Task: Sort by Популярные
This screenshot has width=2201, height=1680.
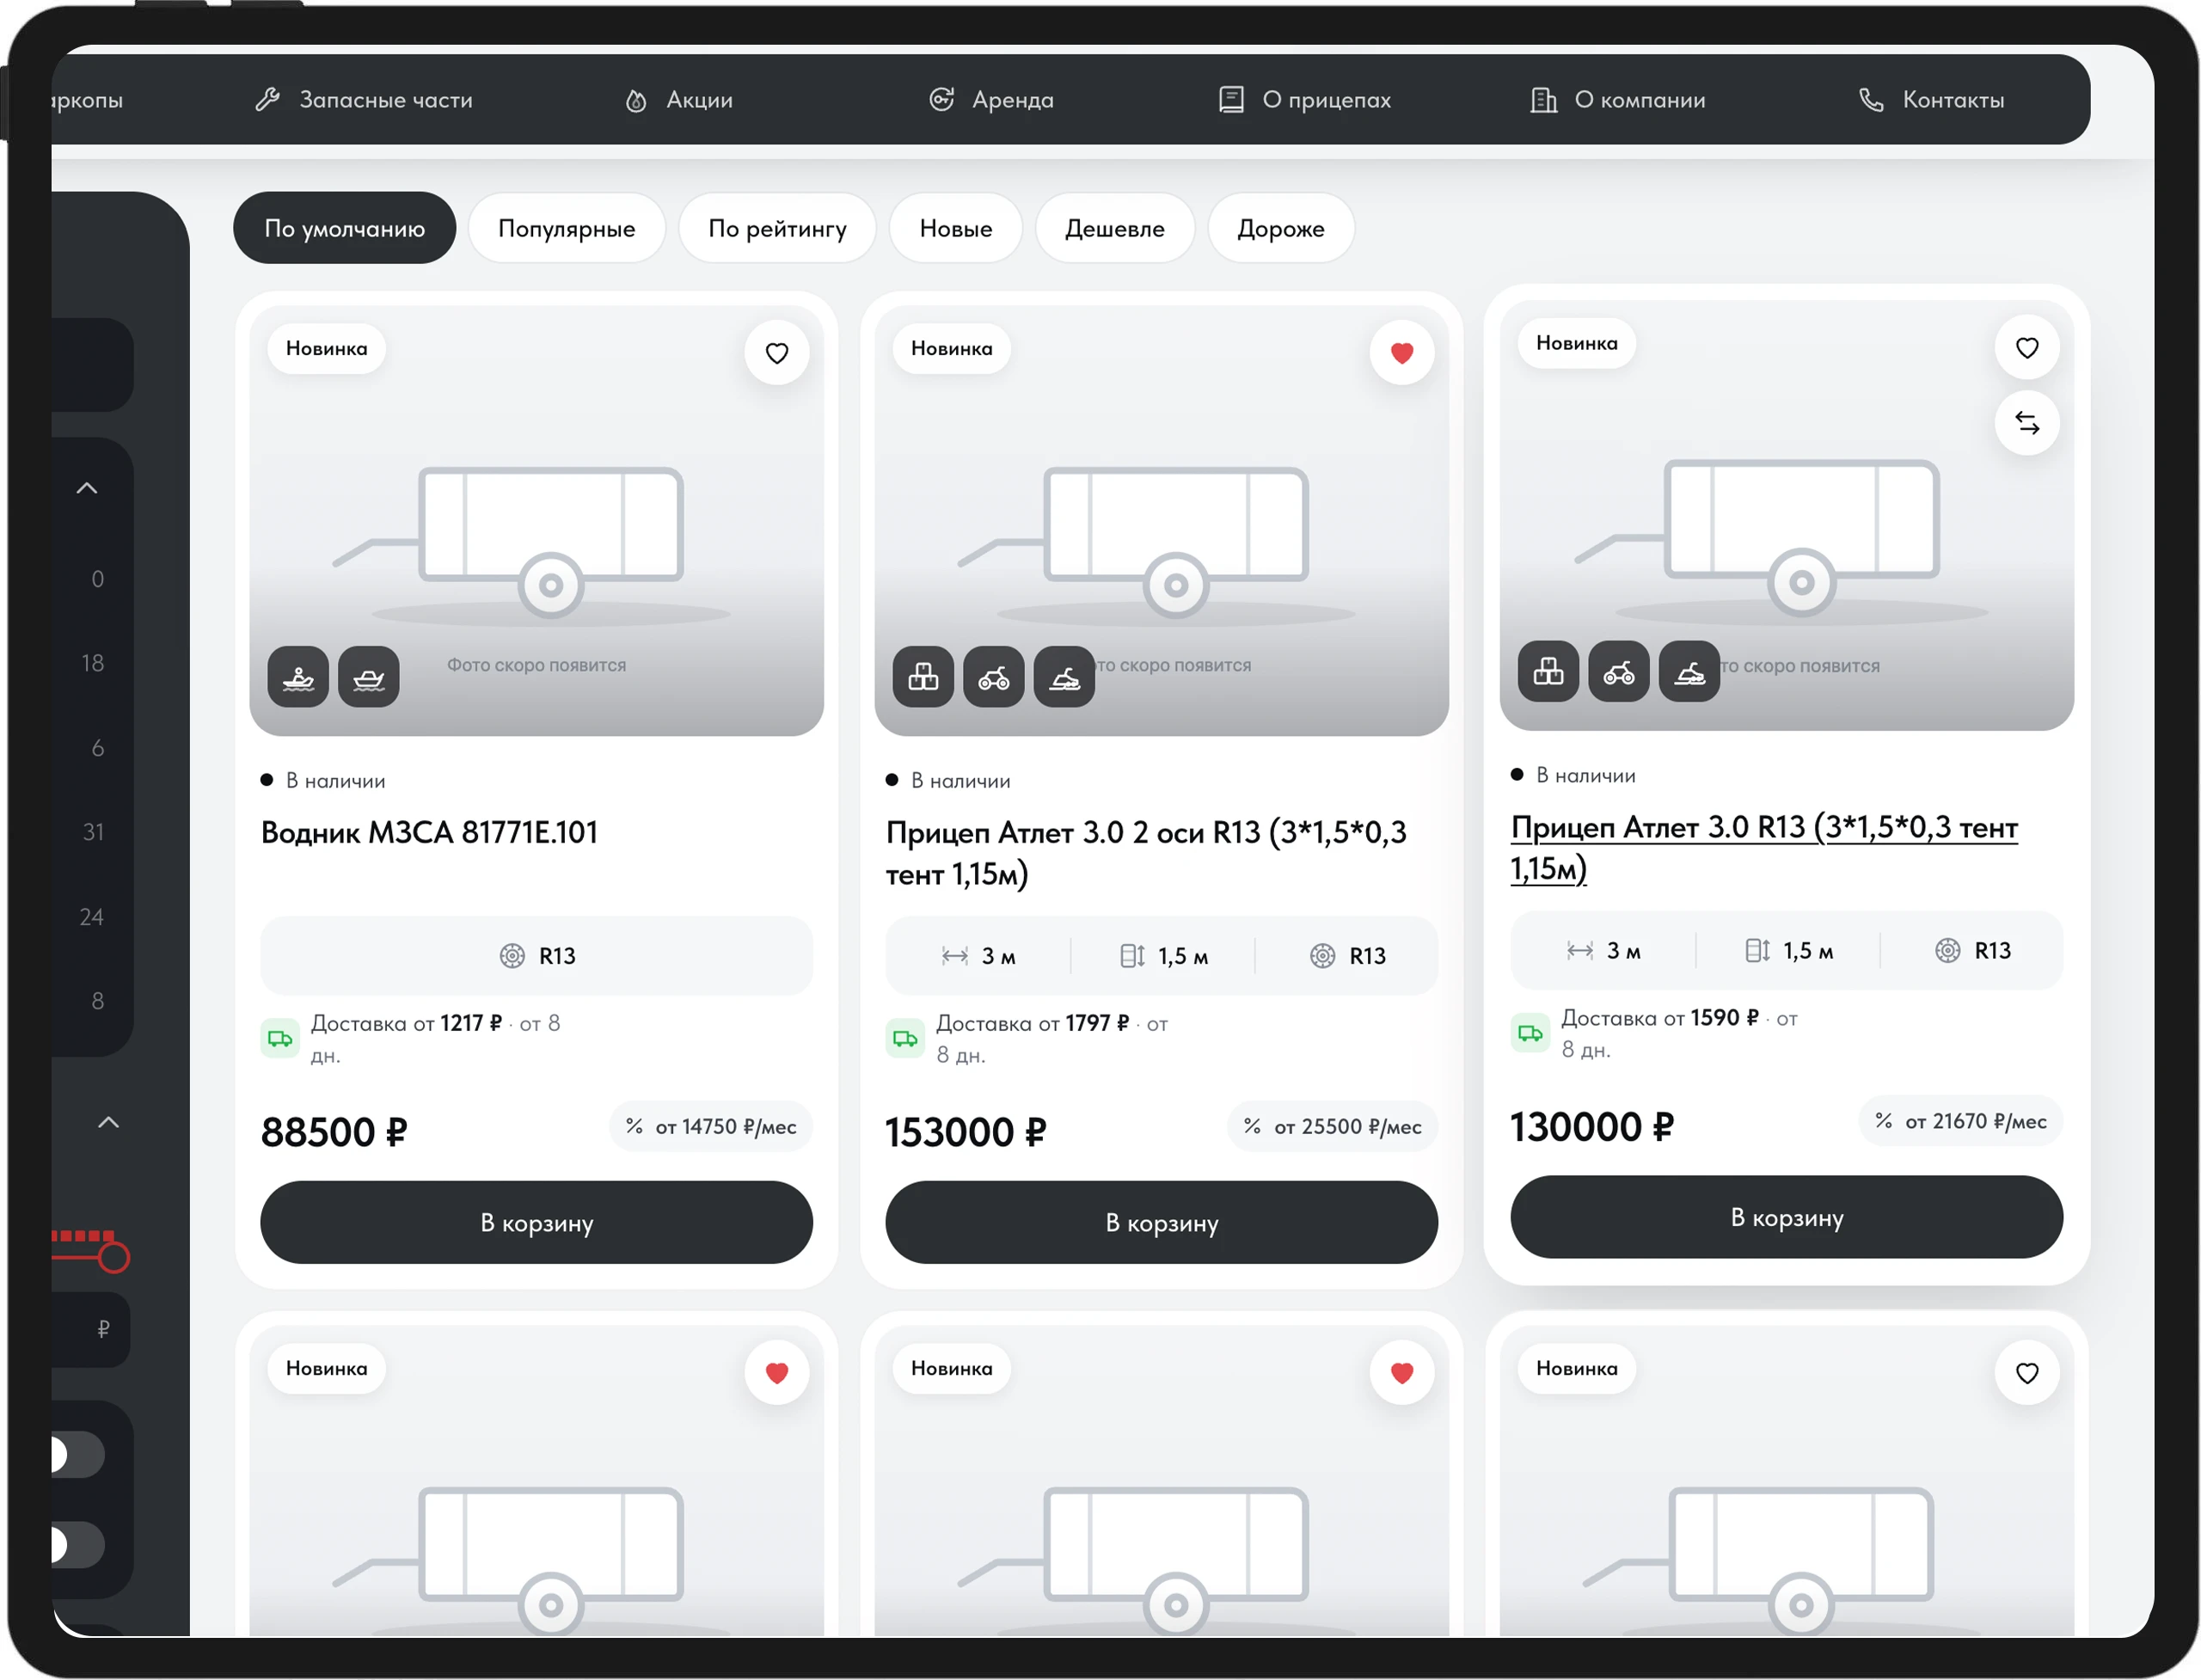Action: [566, 228]
